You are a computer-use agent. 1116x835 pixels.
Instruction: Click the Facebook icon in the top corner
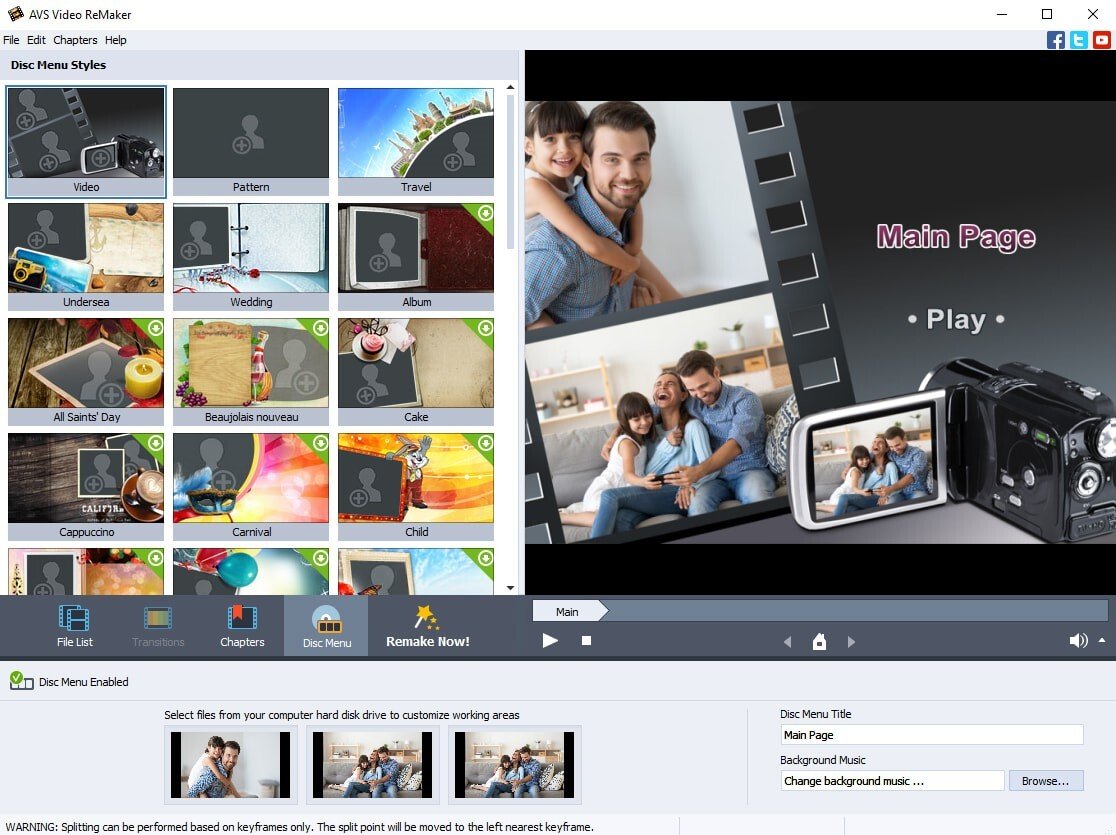(1056, 40)
